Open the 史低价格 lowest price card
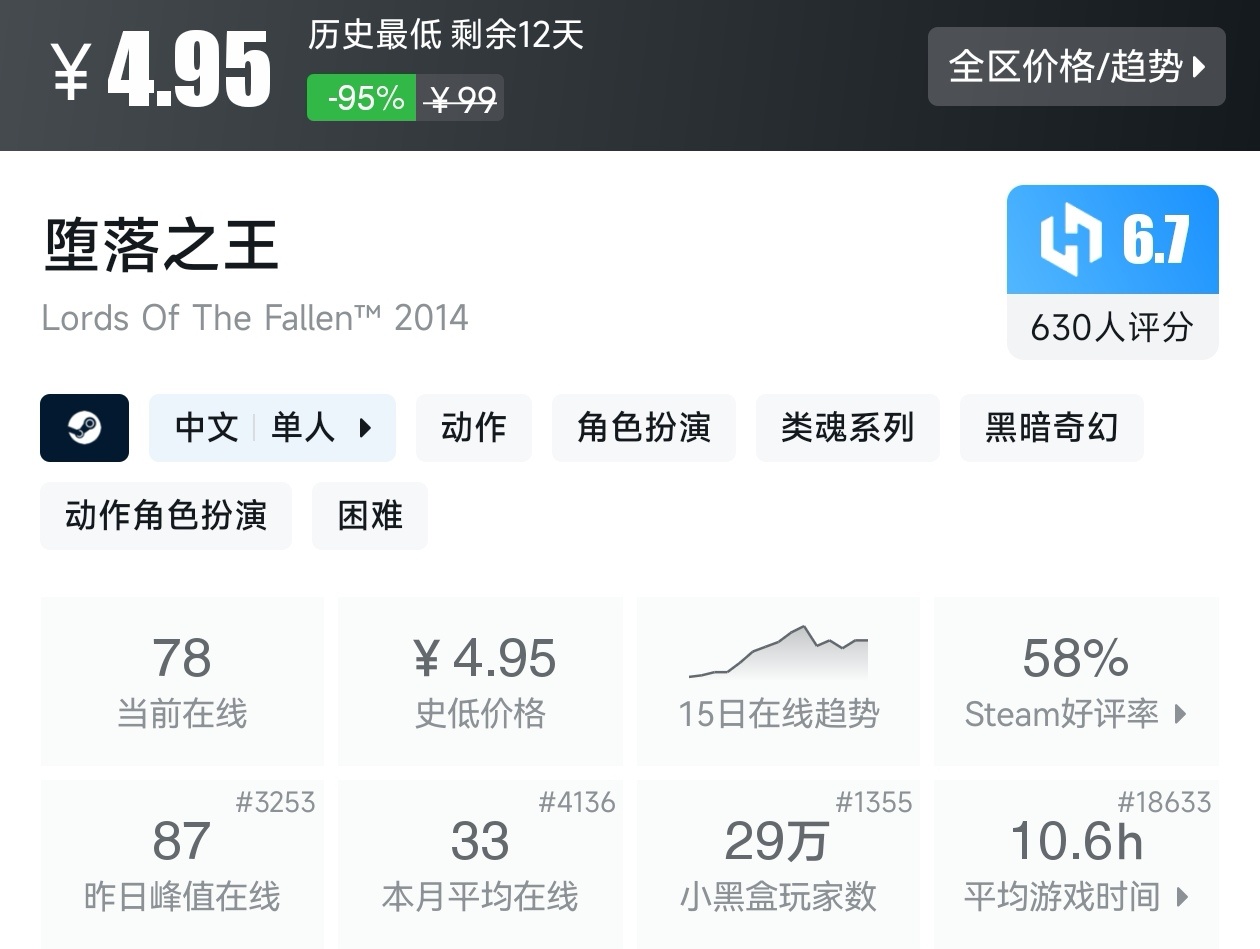Image resolution: width=1260 pixels, height=949 pixels. 480,681
